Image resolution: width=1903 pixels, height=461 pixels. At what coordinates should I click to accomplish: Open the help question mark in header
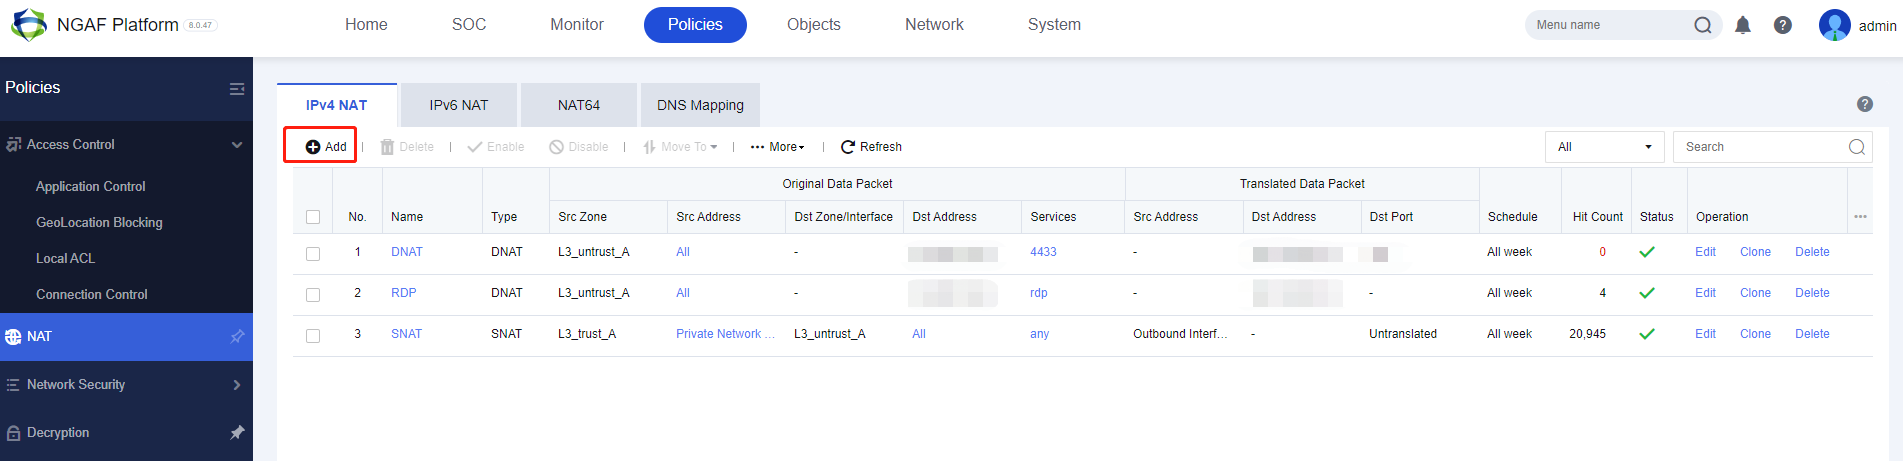[x=1783, y=25]
